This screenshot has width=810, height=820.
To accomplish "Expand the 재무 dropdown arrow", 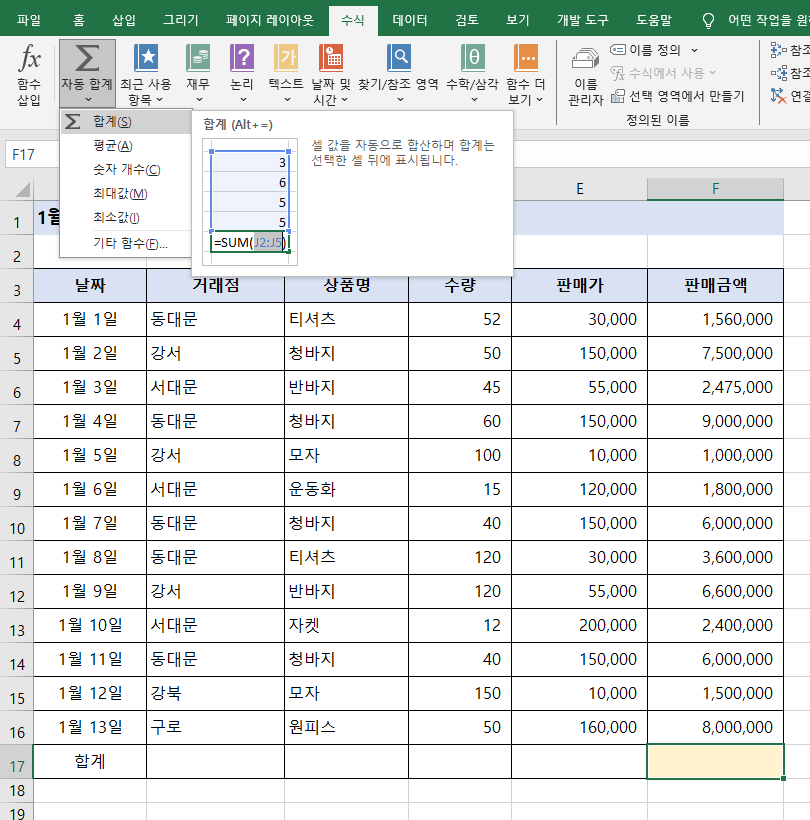I will (199, 99).
